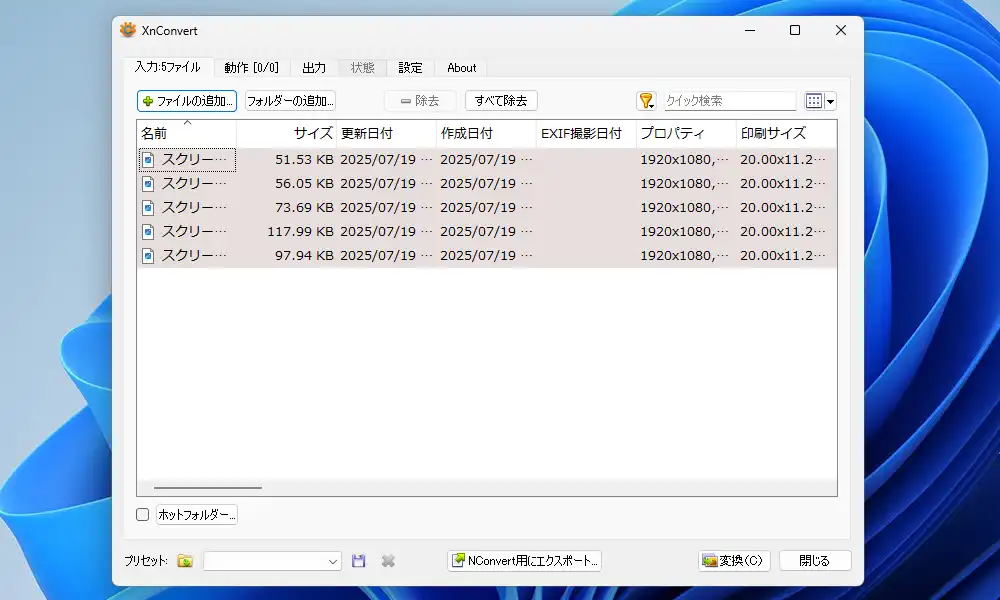Focus the クイック検索 search field
1000x600 pixels.
click(730, 101)
